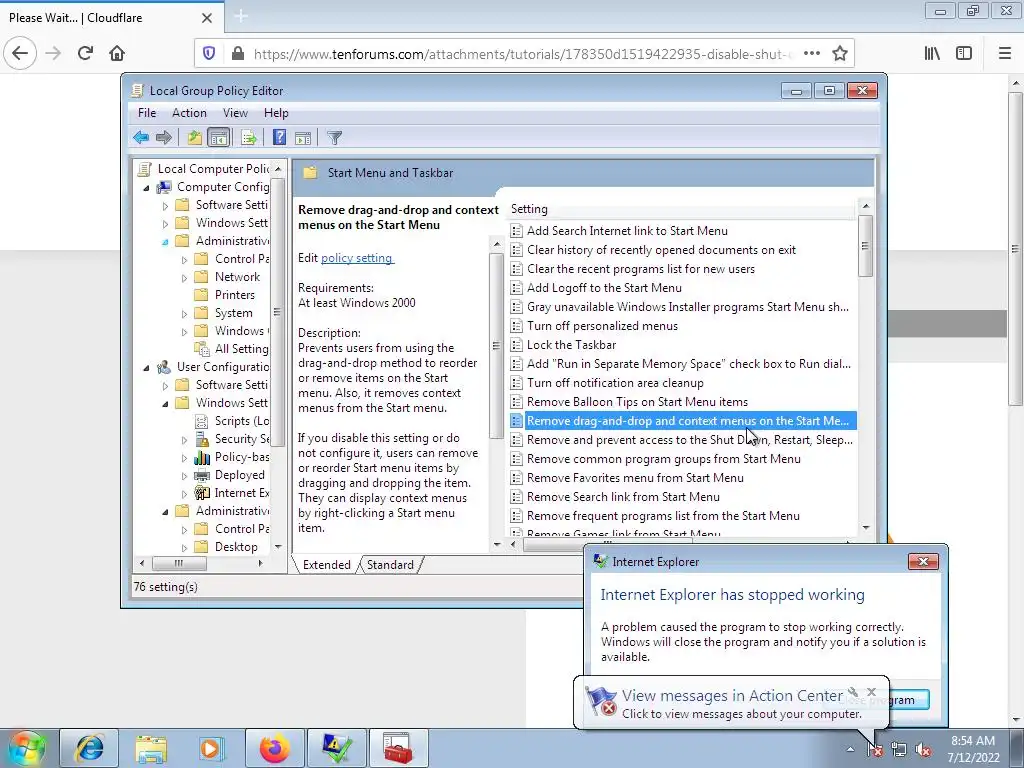Click the Up one level folder icon
Image resolution: width=1024 pixels, height=768 pixels.
pyautogui.click(x=195, y=137)
